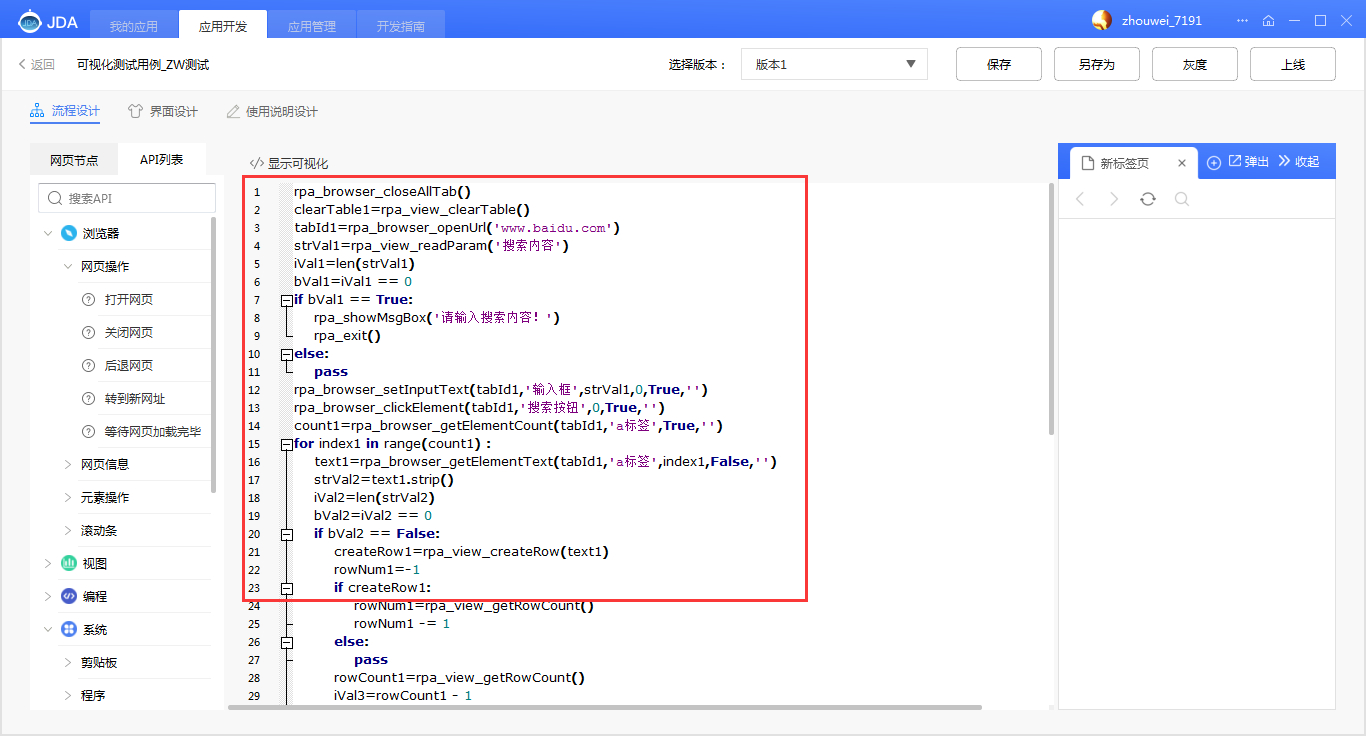Click the back arrow 返回
Viewport: 1366px width, 736px height.
[23, 64]
